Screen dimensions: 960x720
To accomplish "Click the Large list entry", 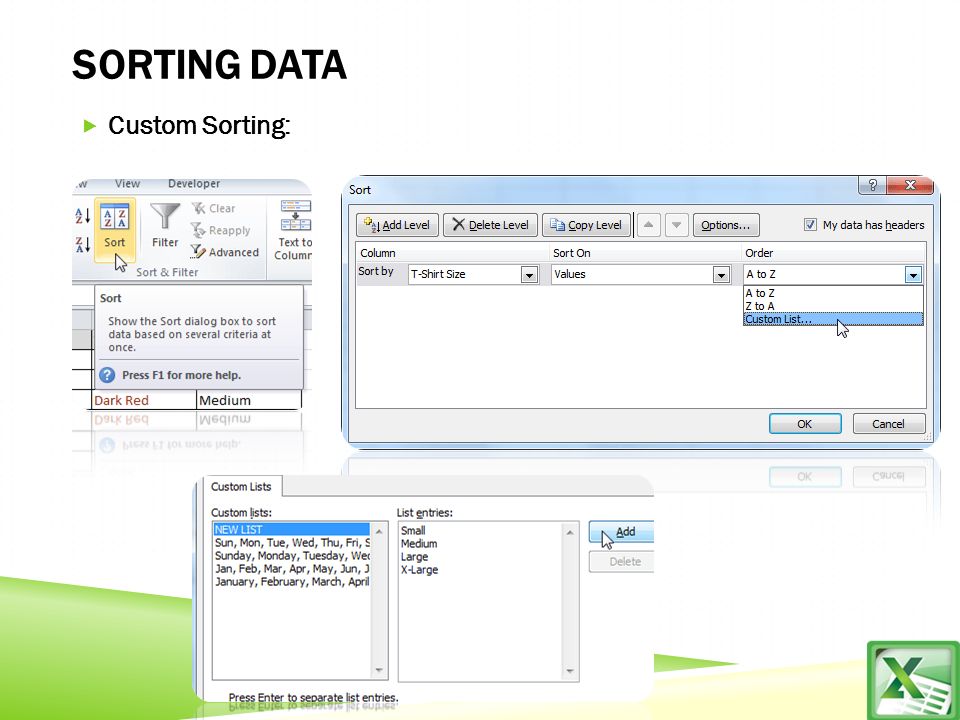I will coord(414,557).
